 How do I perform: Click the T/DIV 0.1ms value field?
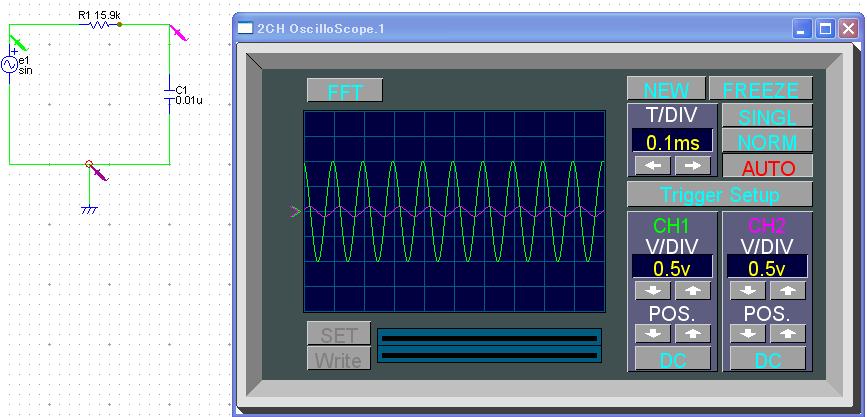[x=673, y=141]
